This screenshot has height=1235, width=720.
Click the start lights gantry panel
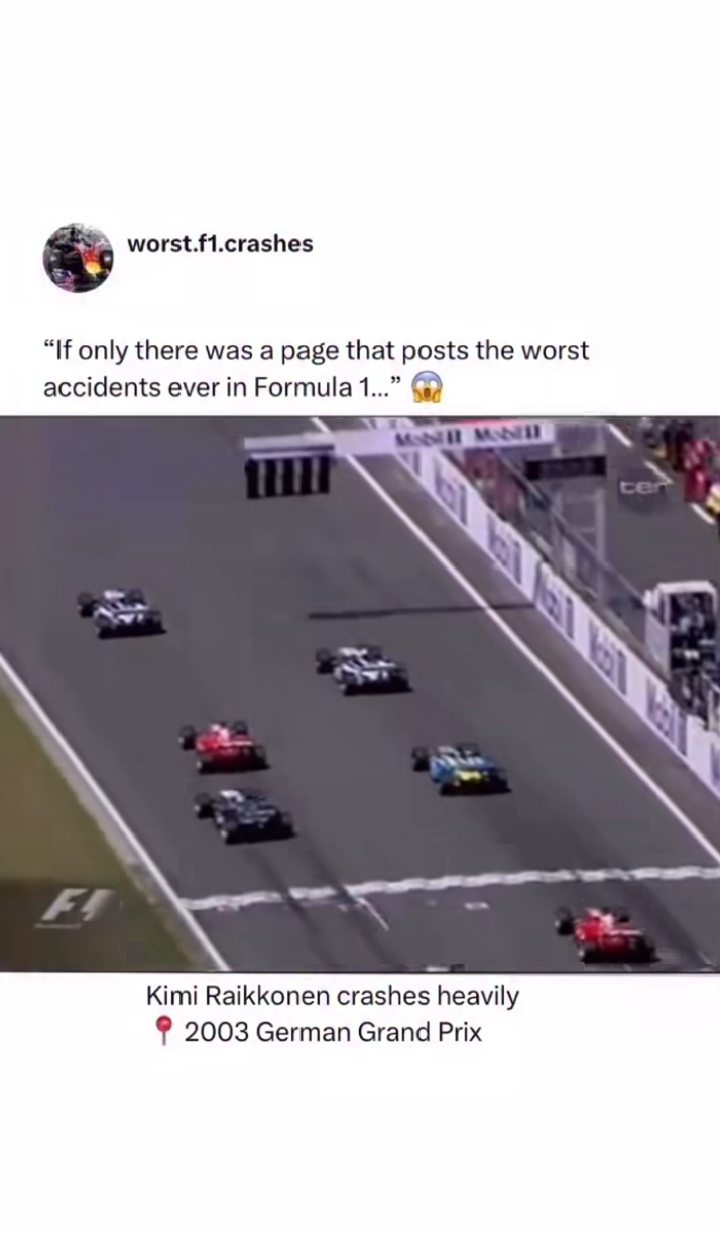coord(289,472)
